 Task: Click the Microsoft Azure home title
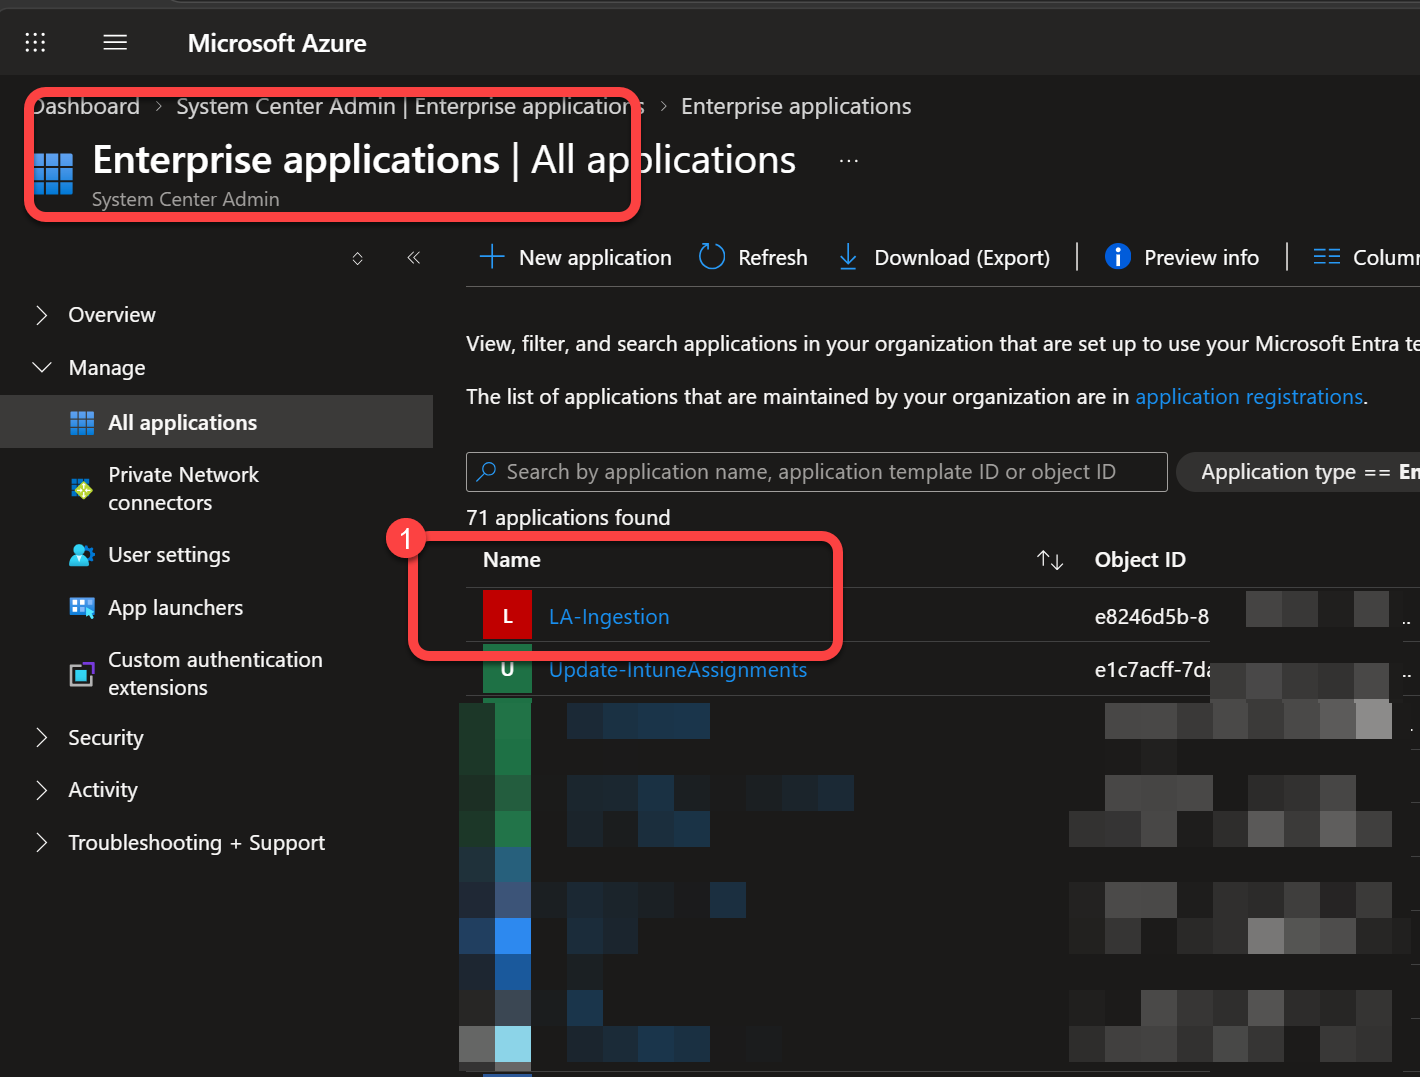(x=277, y=43)
